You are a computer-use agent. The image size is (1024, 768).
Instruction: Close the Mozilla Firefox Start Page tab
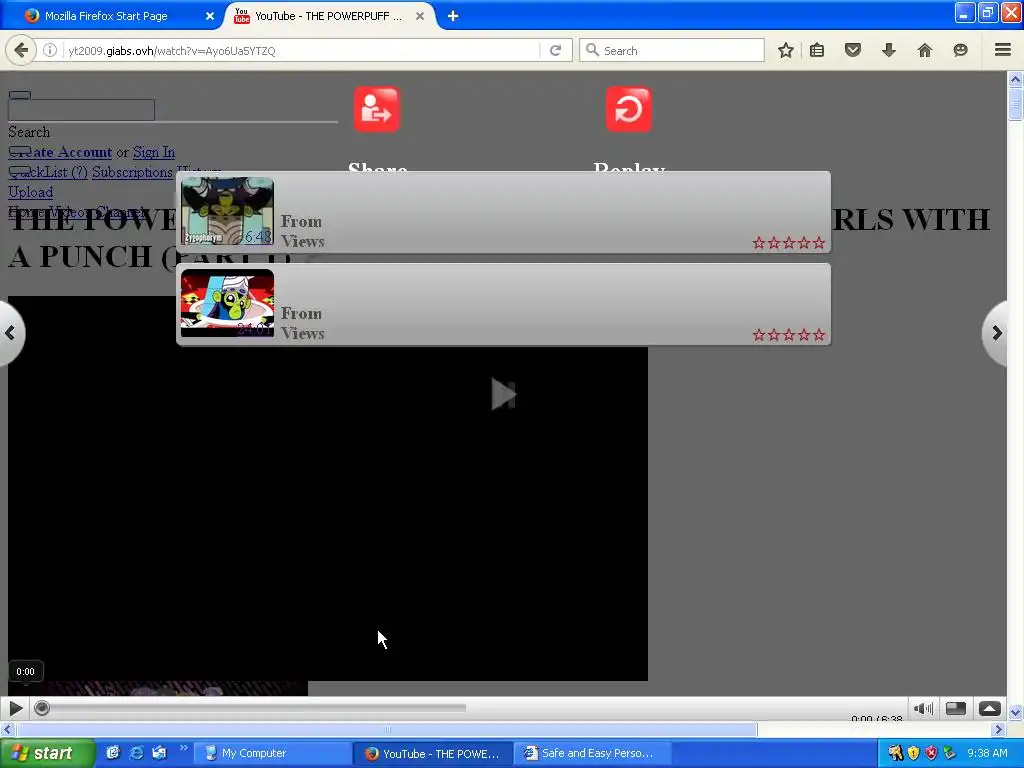210,16
